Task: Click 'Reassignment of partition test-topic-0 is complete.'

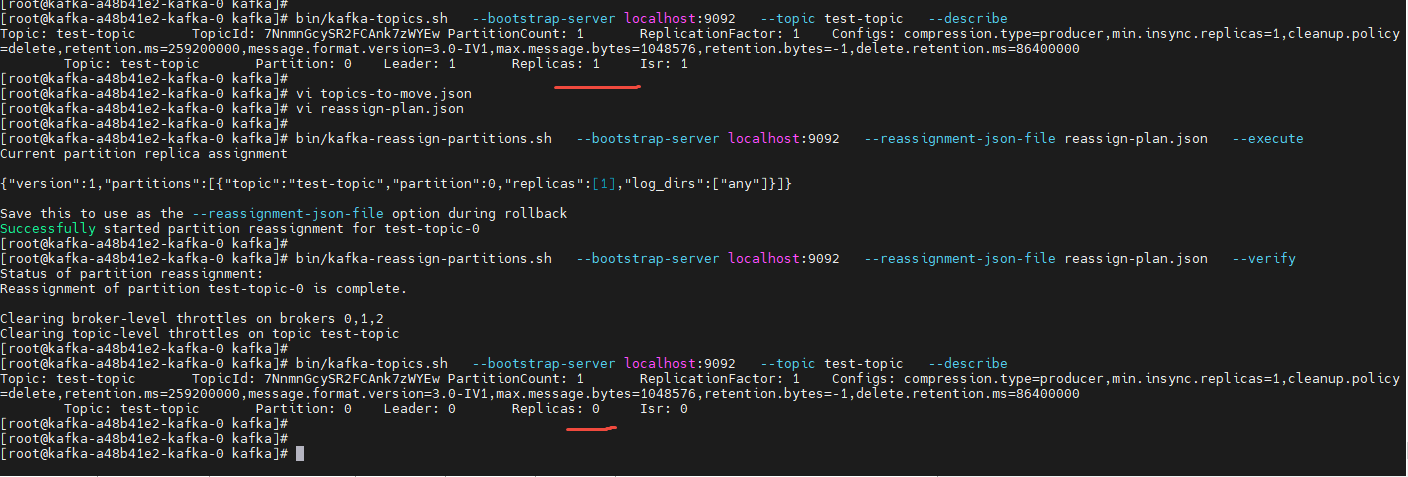Action: tap(204, 289)
